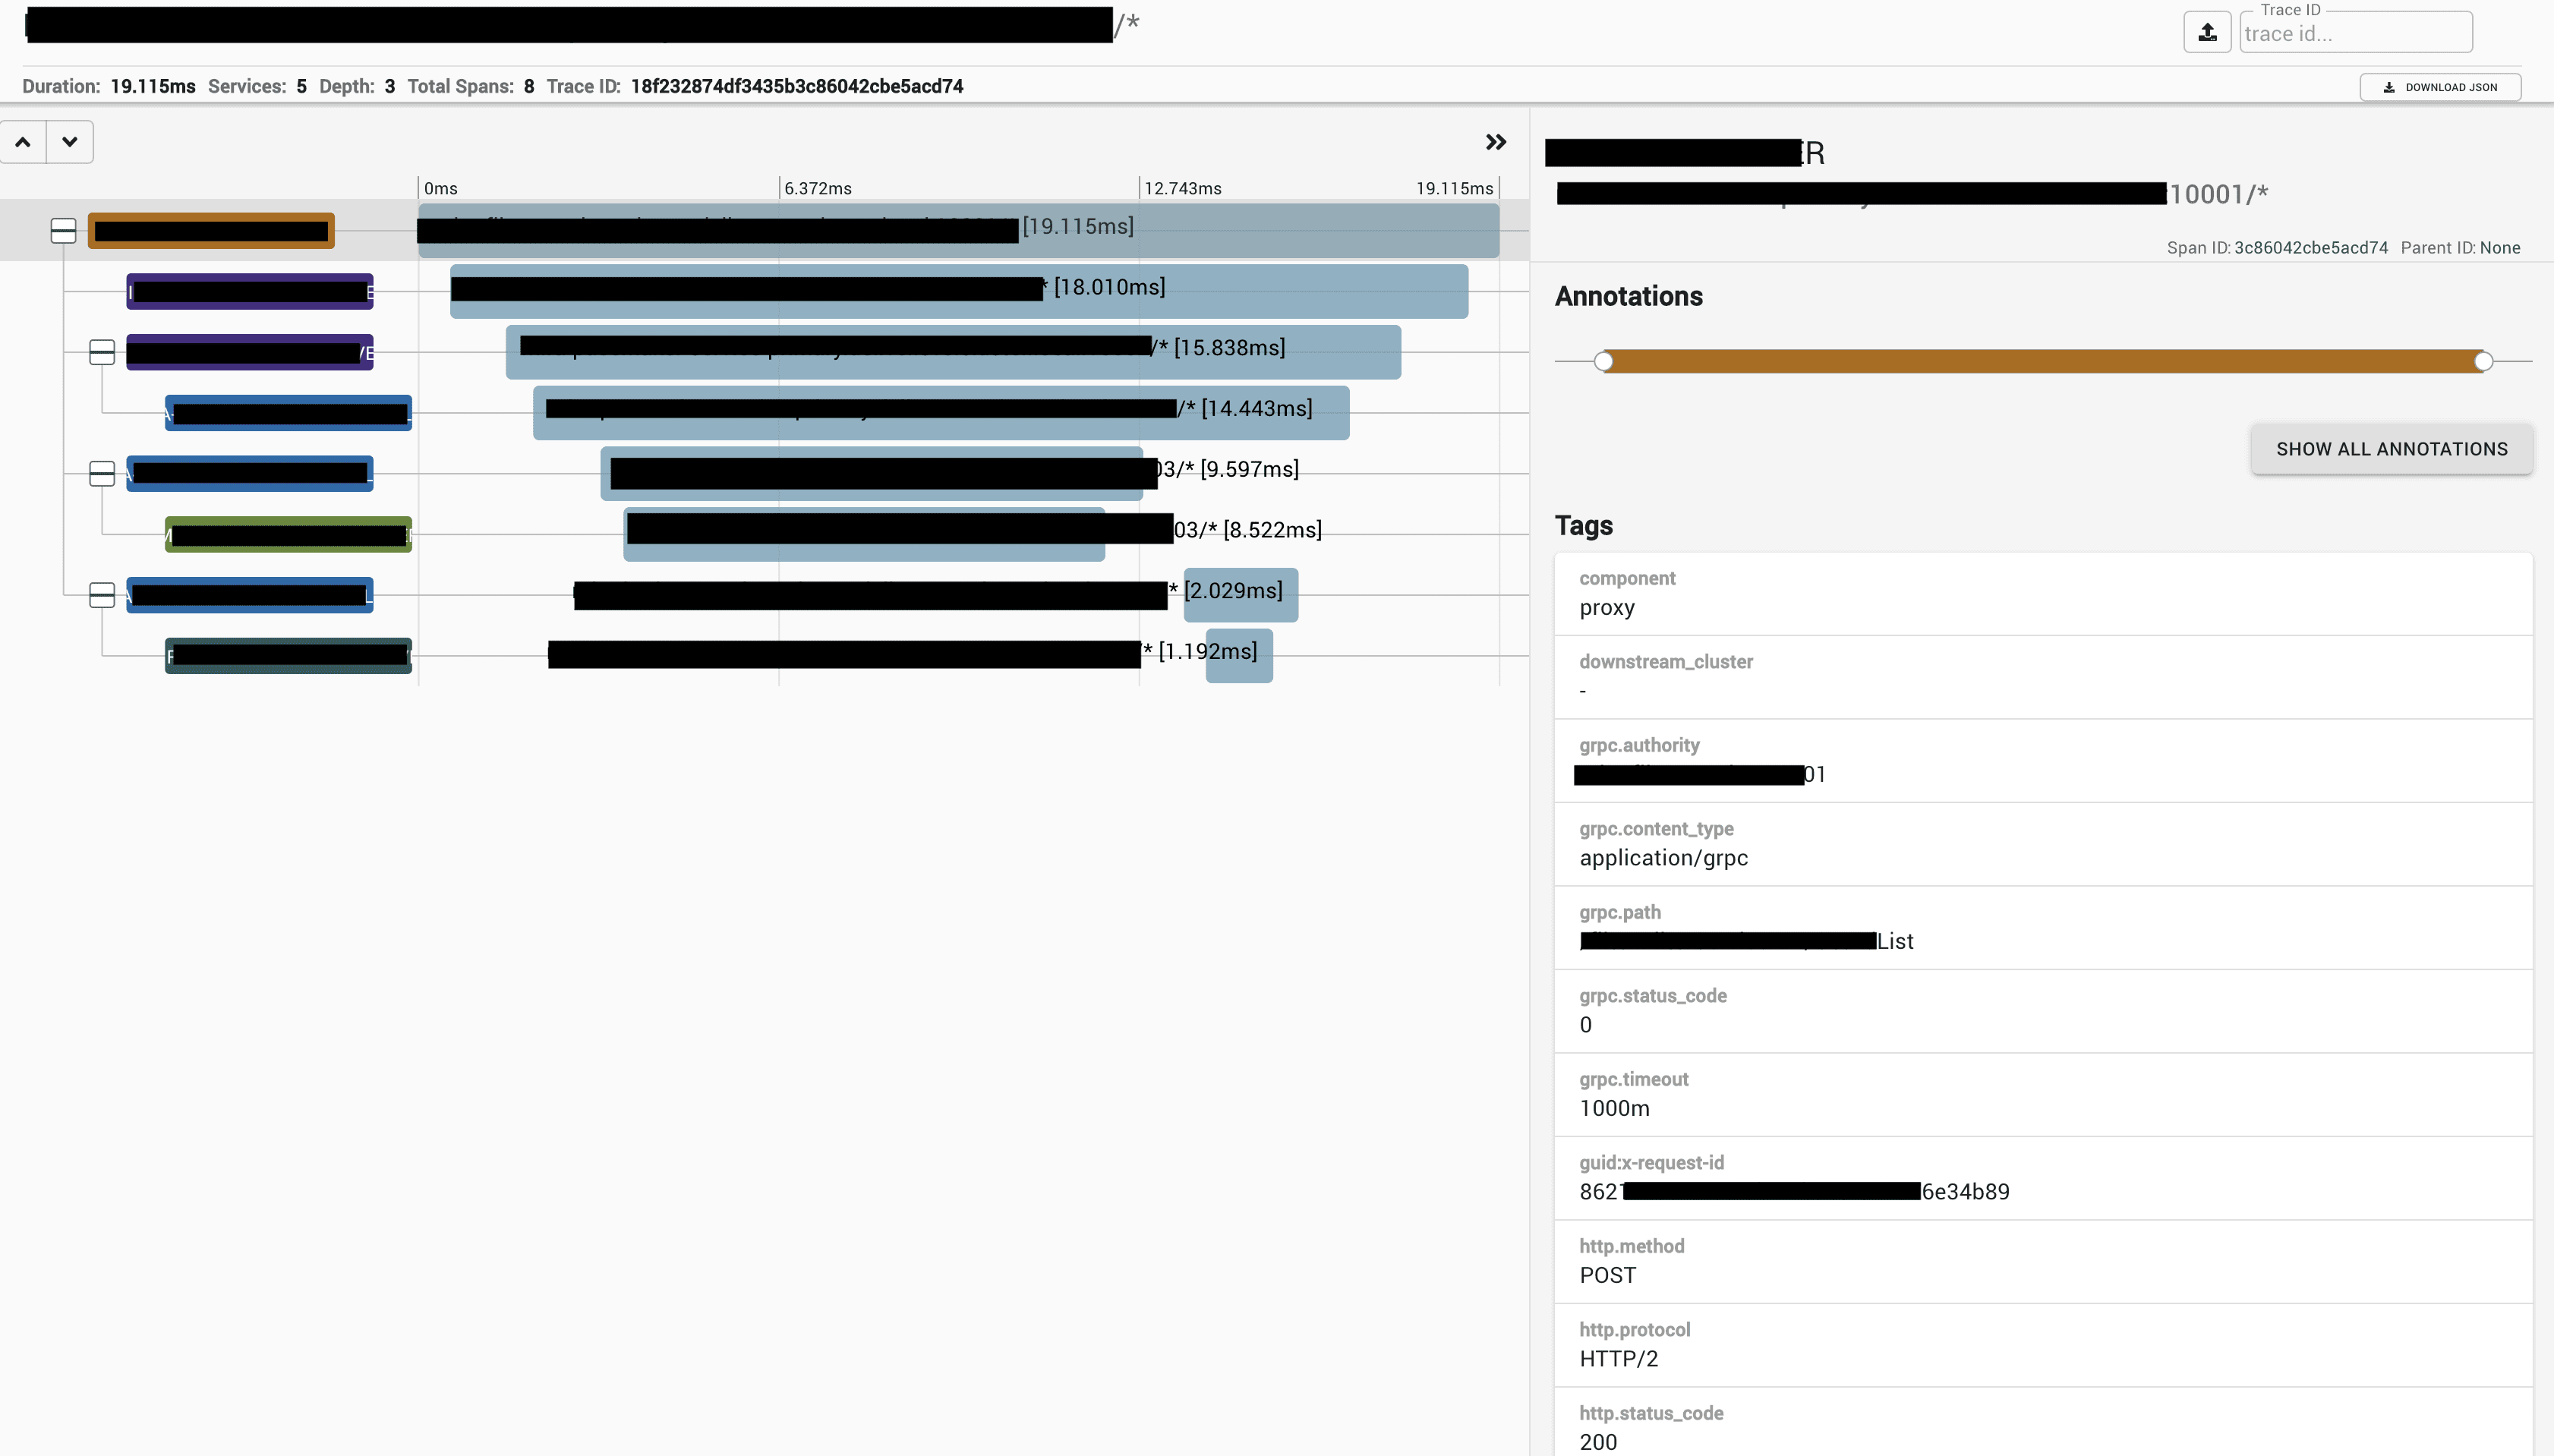Screen dimensions: 2554x1456
Task: Select the 15.838ms span bar
Action: coord(953,352)
